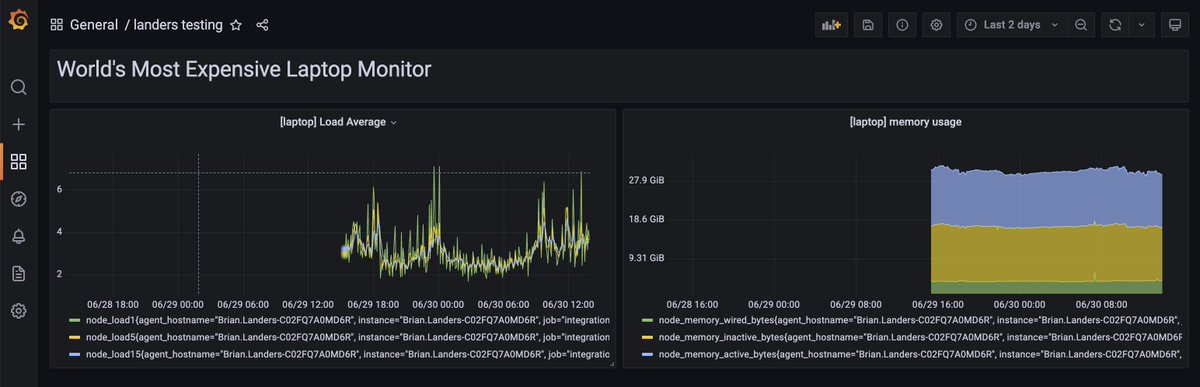Screen dimensions: 1200x387
Task: Zoom out the time range
Action: pyautogui.click(x=1081, y=25)
